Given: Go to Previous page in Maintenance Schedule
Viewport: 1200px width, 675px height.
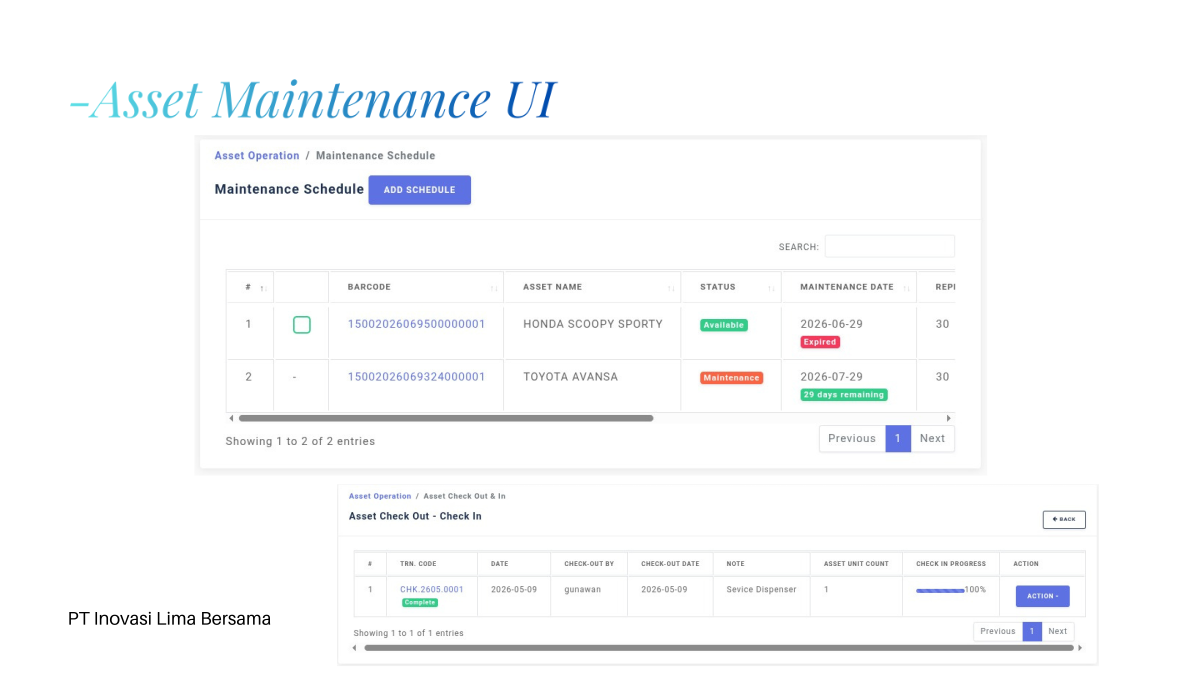Looking at the screenshot, I should (x=852, y=439).
